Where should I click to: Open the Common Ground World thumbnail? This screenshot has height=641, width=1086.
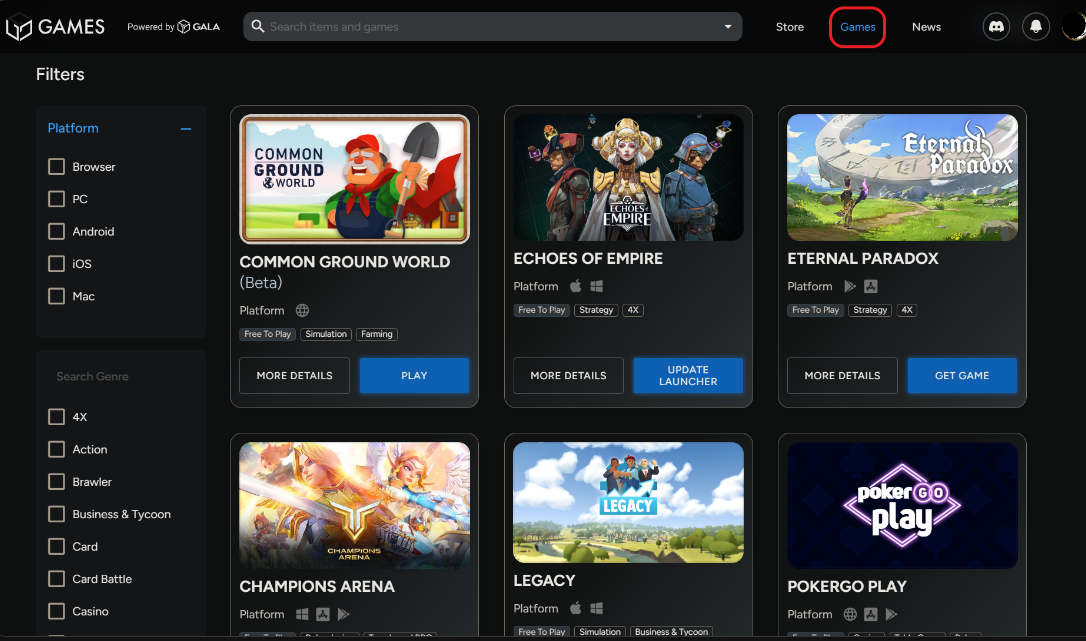[355, 179]
